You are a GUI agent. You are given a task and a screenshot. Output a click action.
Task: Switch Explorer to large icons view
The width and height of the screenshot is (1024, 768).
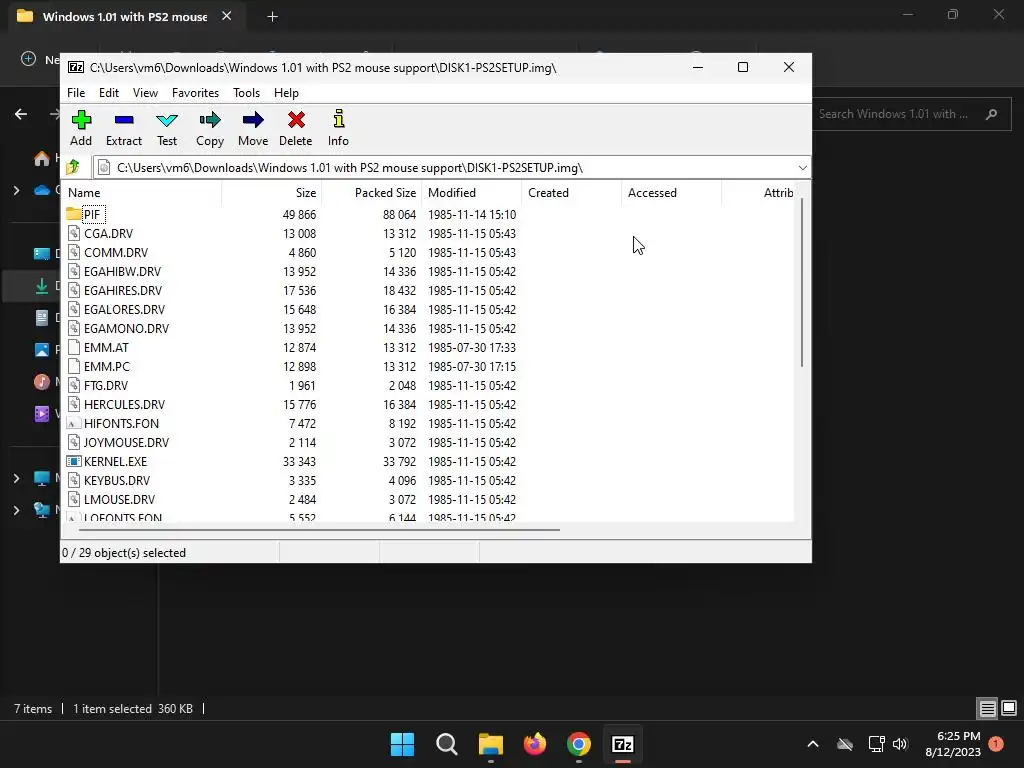coord(1009,708)
